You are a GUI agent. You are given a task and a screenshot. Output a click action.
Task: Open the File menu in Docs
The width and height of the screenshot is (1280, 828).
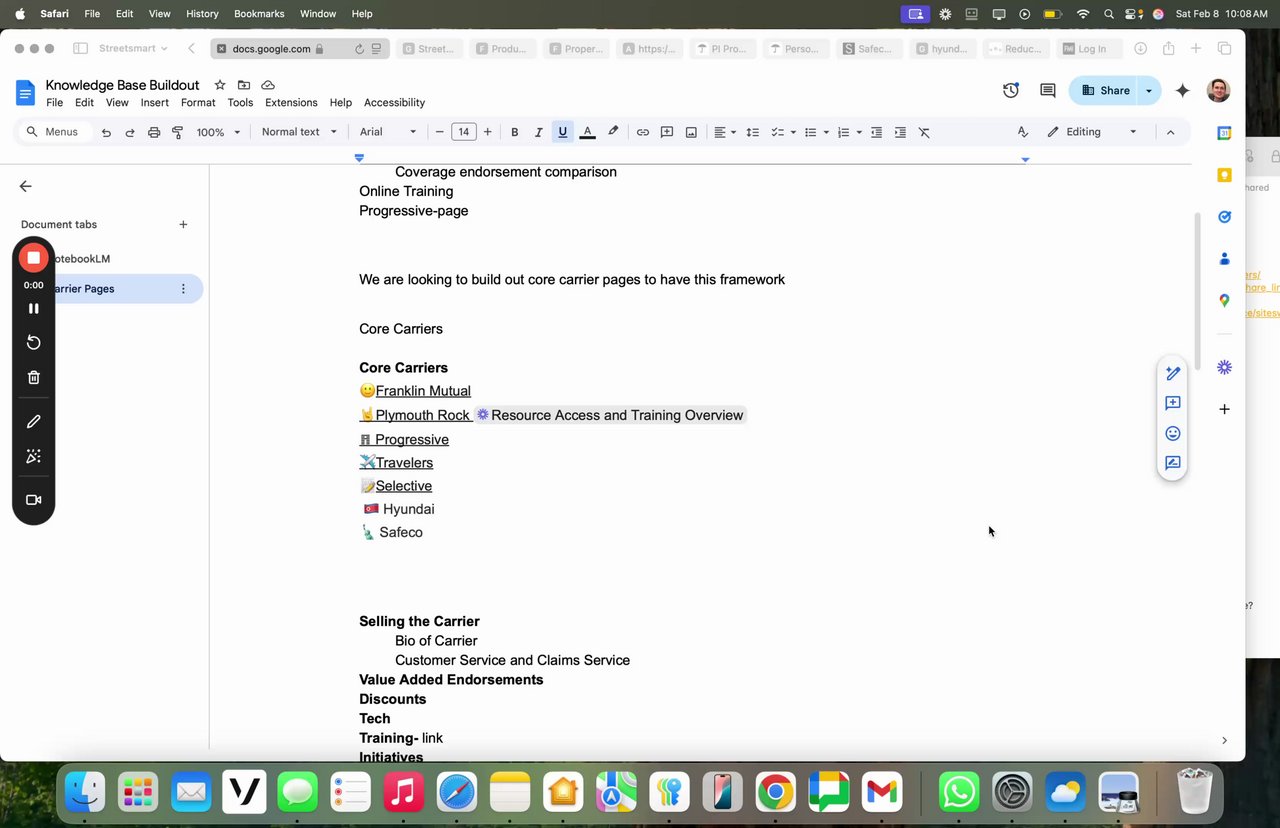[54, 102]
